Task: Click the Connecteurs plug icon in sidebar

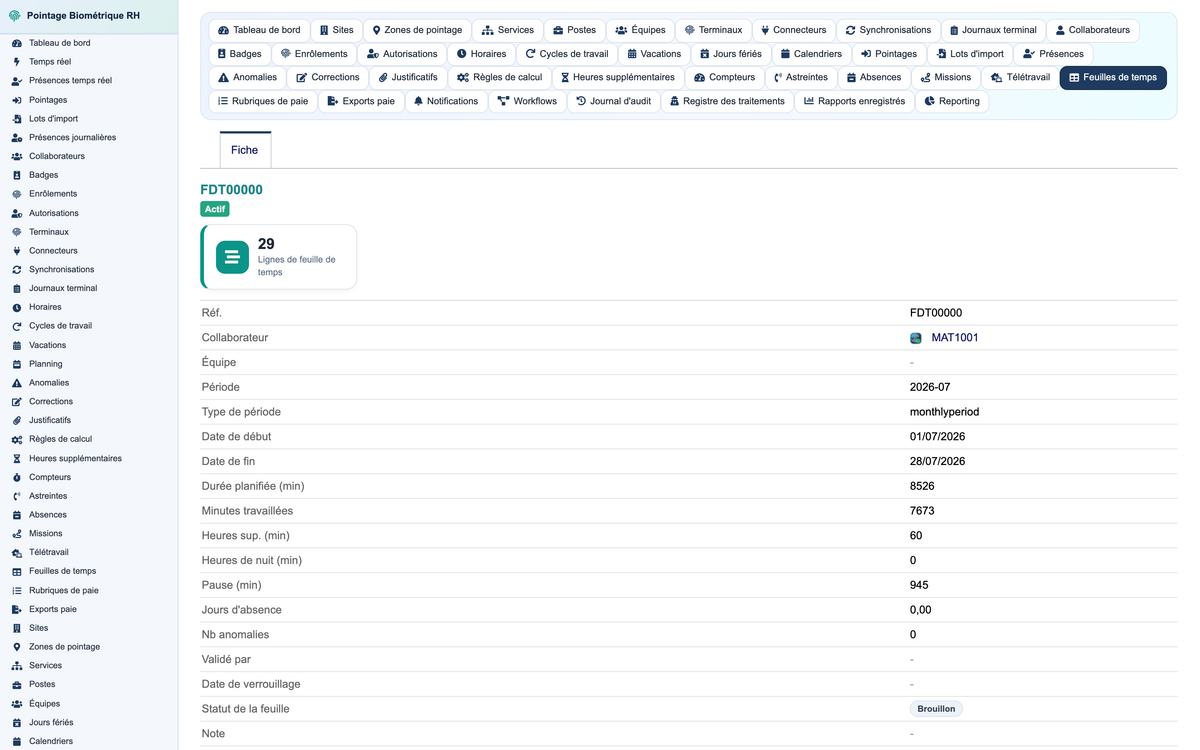Action: click(17, 251)
